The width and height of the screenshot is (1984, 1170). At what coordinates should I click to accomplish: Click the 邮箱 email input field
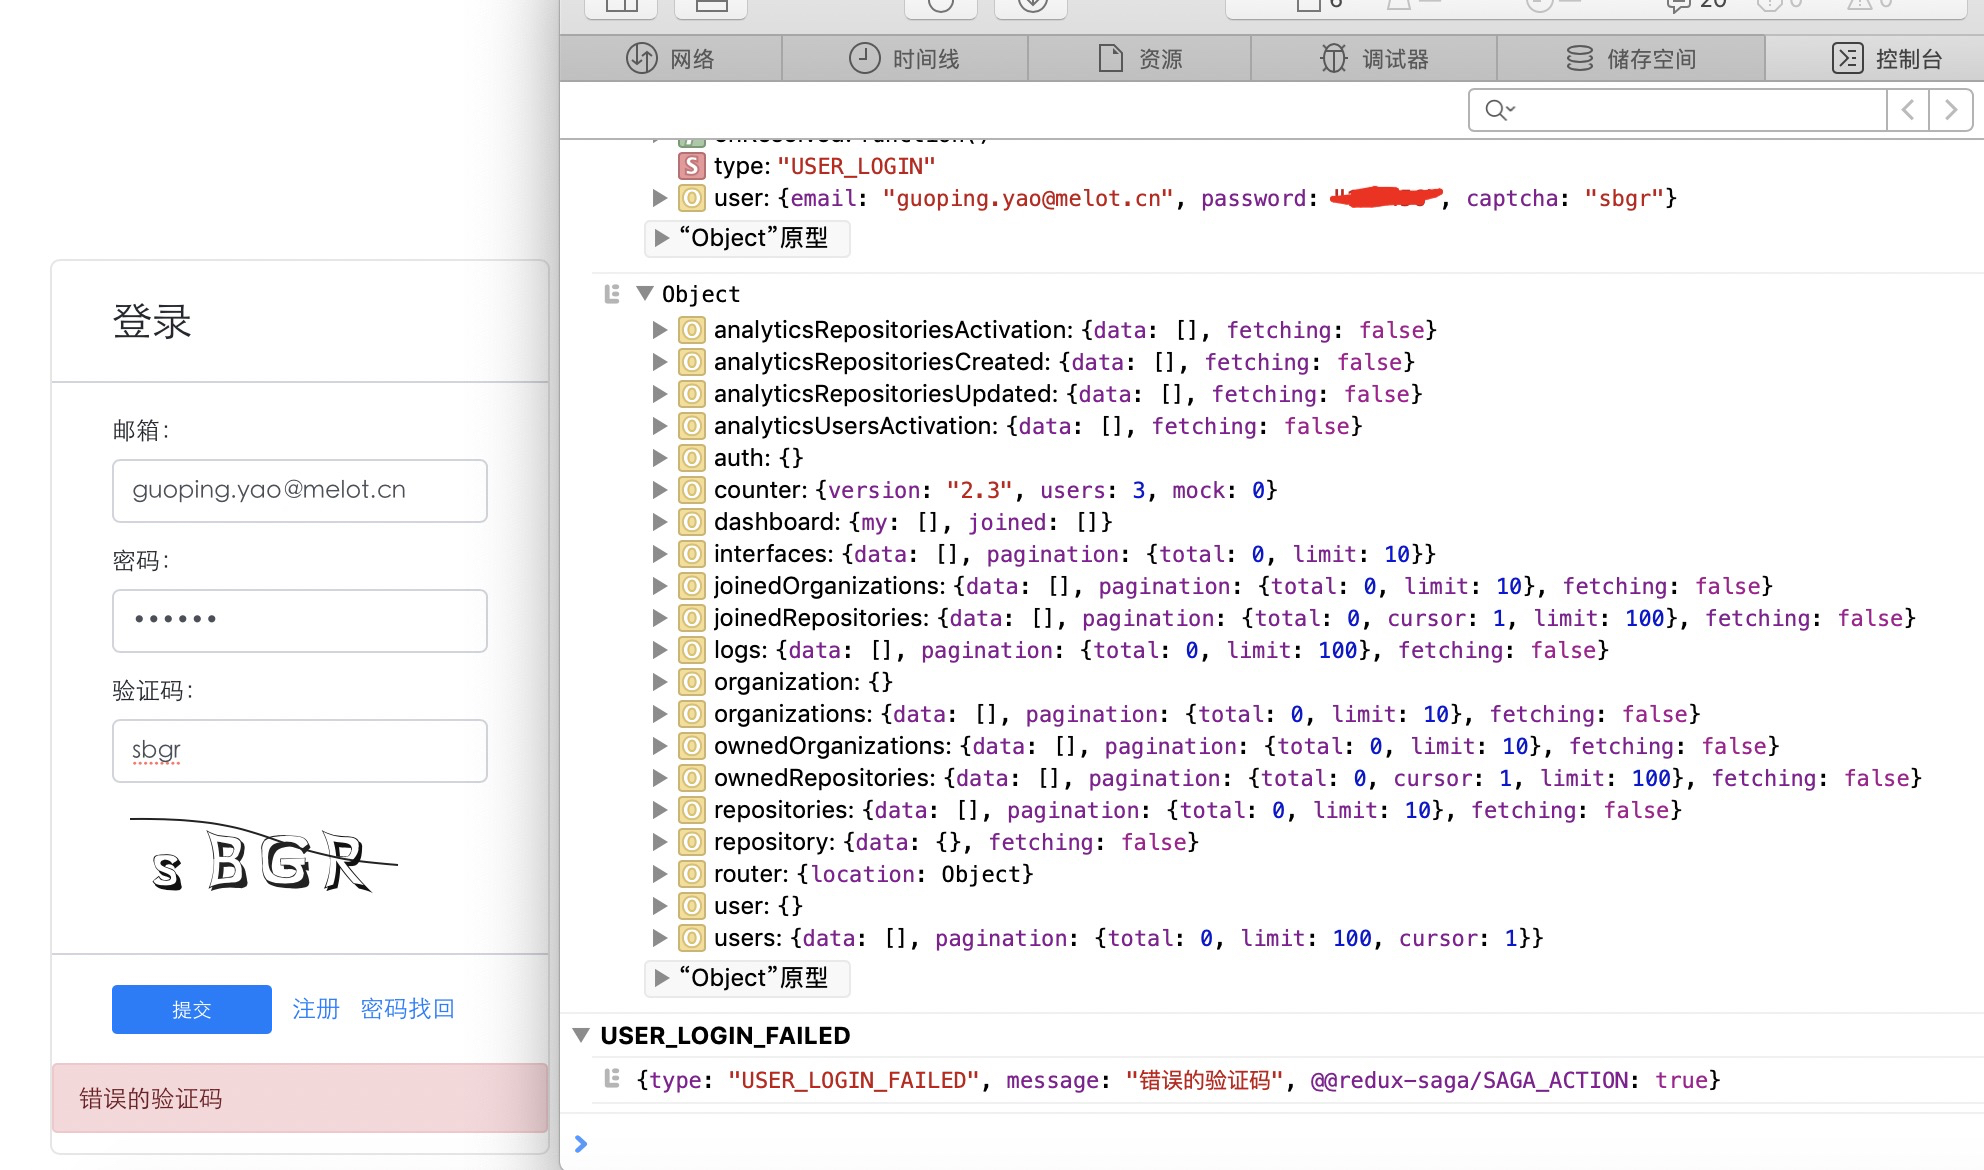coord(300,491)
